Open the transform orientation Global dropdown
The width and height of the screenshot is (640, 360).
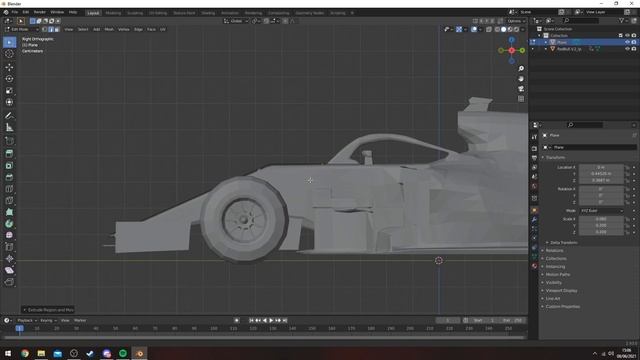(236, 21)
